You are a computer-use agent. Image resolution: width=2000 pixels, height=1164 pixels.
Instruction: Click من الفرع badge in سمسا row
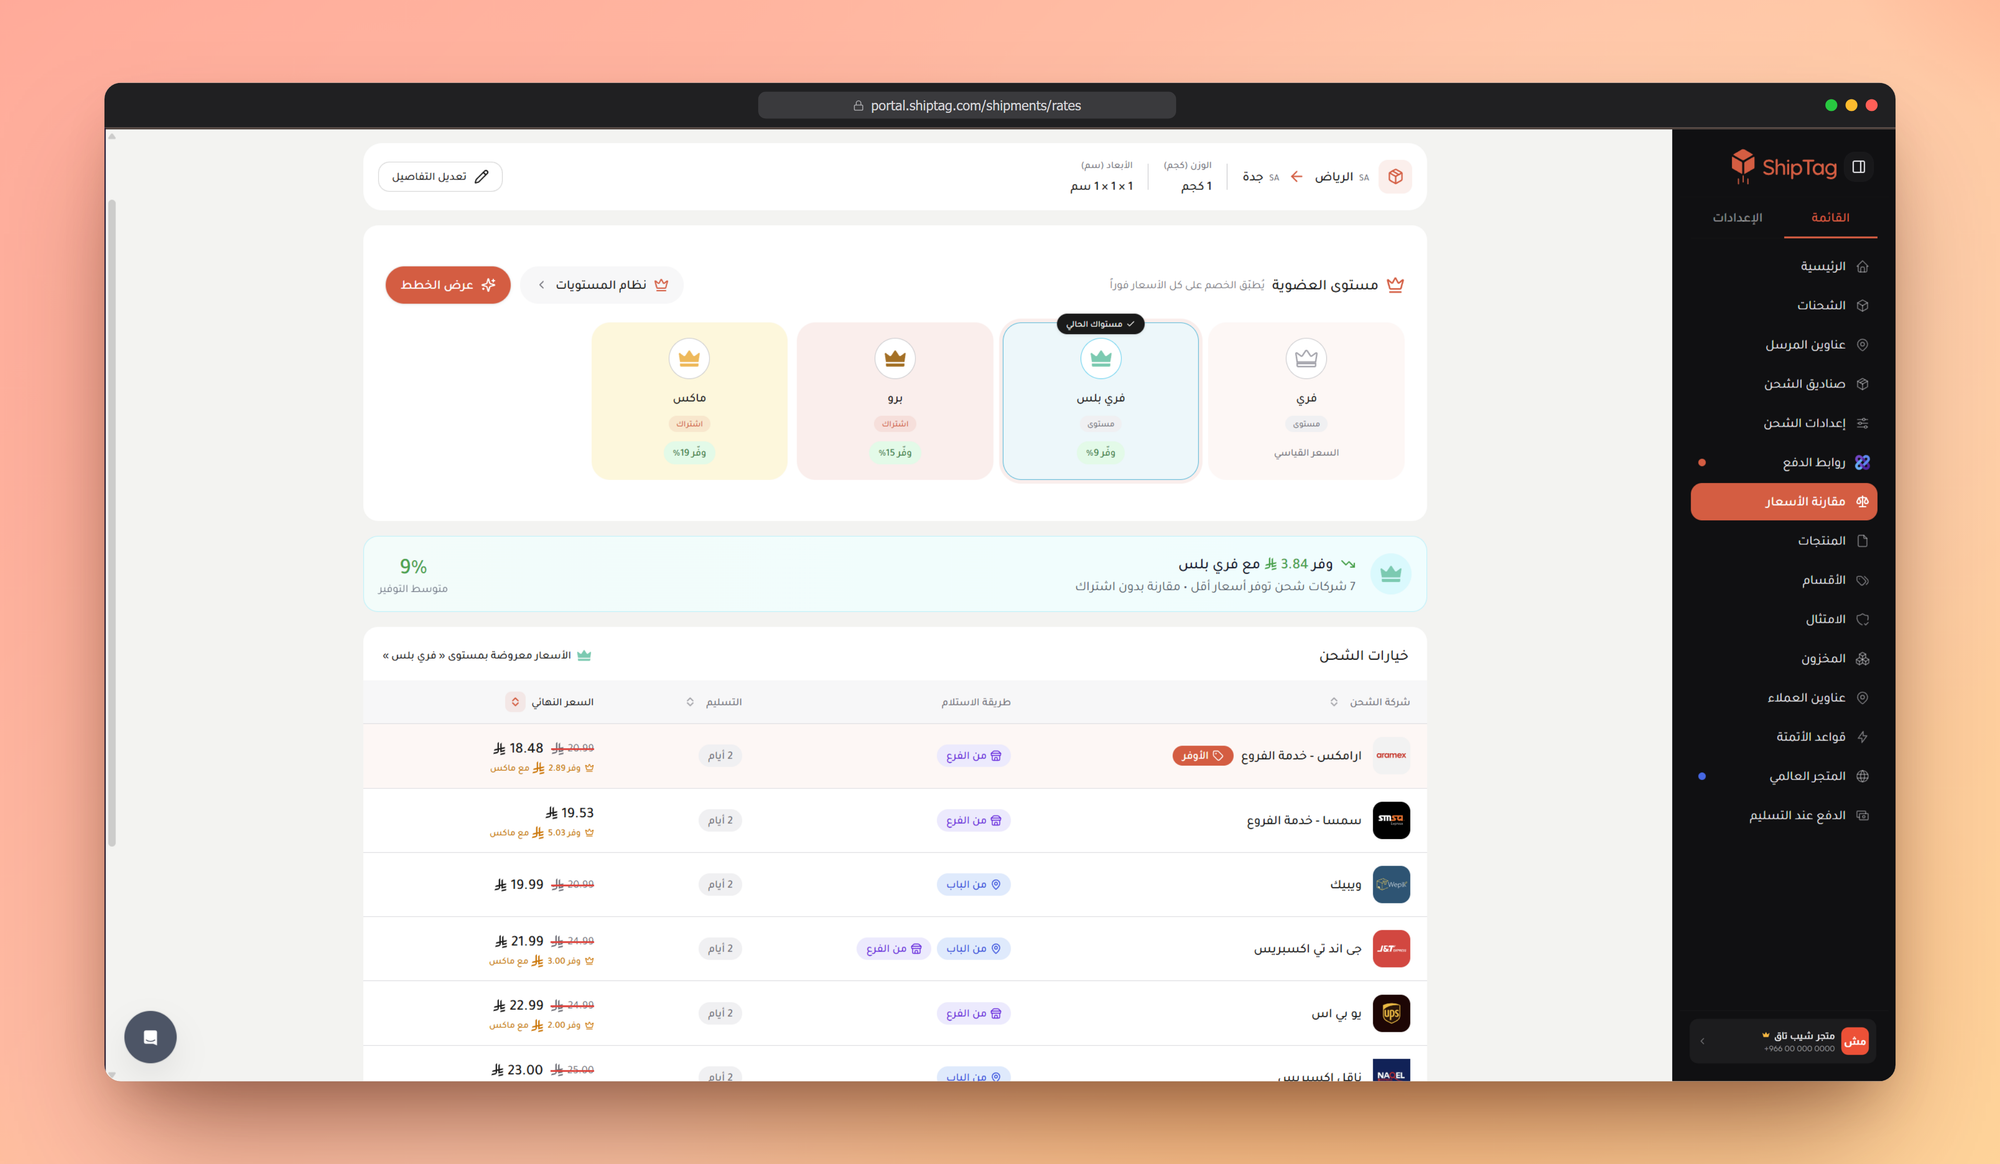973,820
